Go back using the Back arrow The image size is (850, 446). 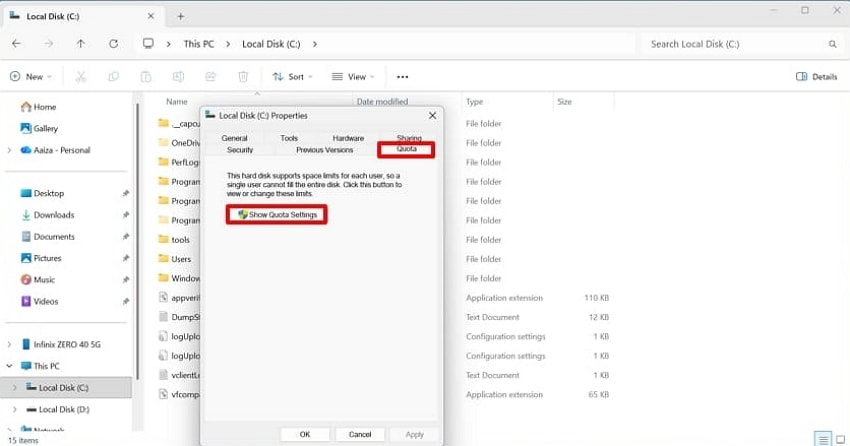click(16, 44)
